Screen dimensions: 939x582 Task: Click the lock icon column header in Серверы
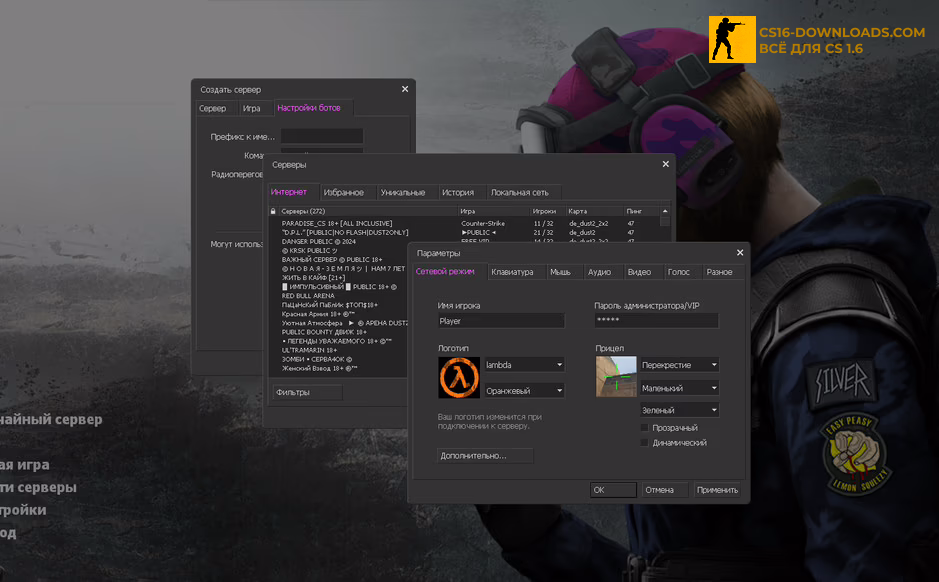273,211
